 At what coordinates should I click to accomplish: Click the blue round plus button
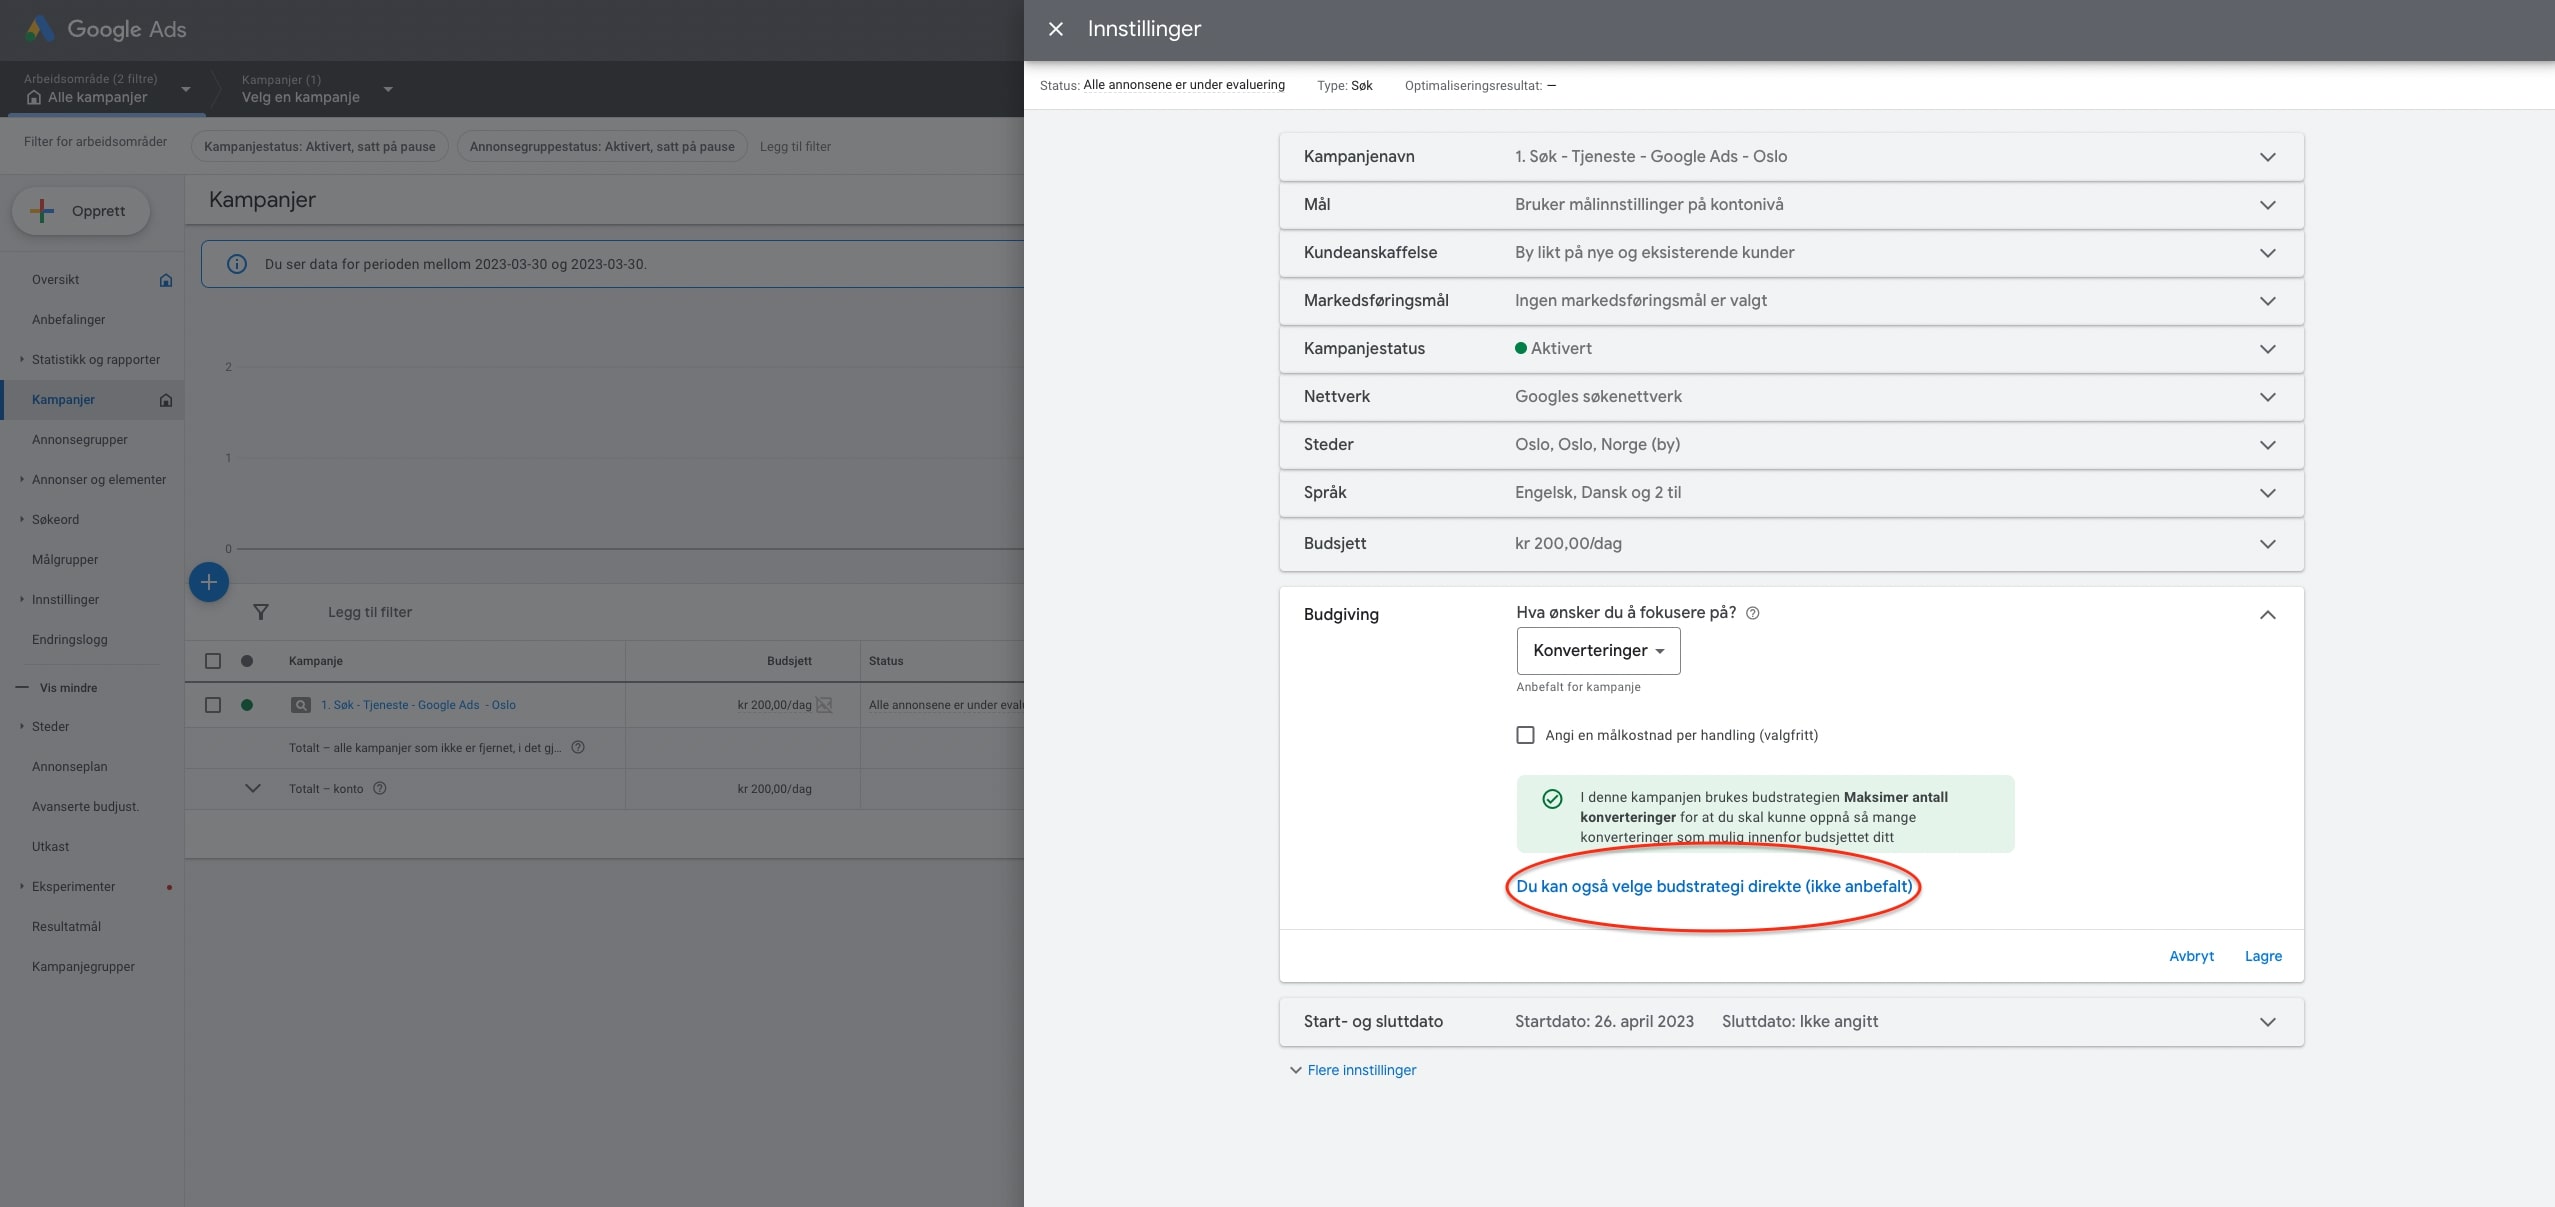pyautogui.click(x=209, y=582)
